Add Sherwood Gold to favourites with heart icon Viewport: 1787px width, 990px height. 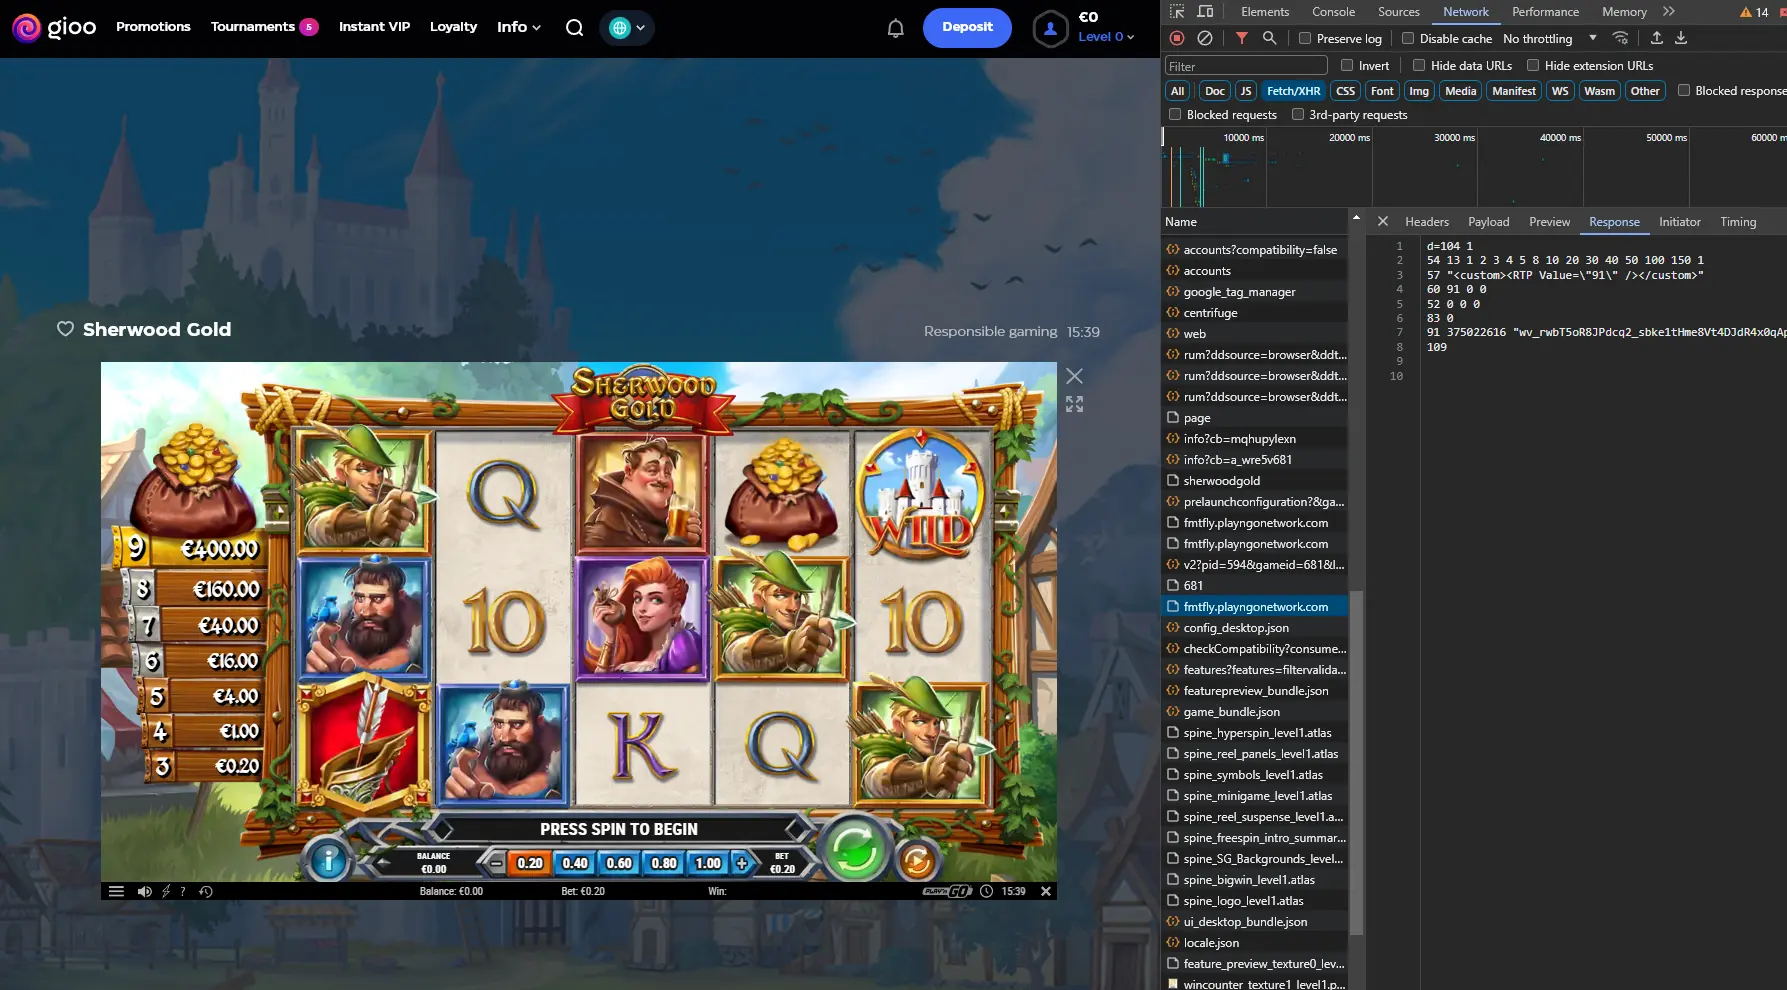coord(65,329)
